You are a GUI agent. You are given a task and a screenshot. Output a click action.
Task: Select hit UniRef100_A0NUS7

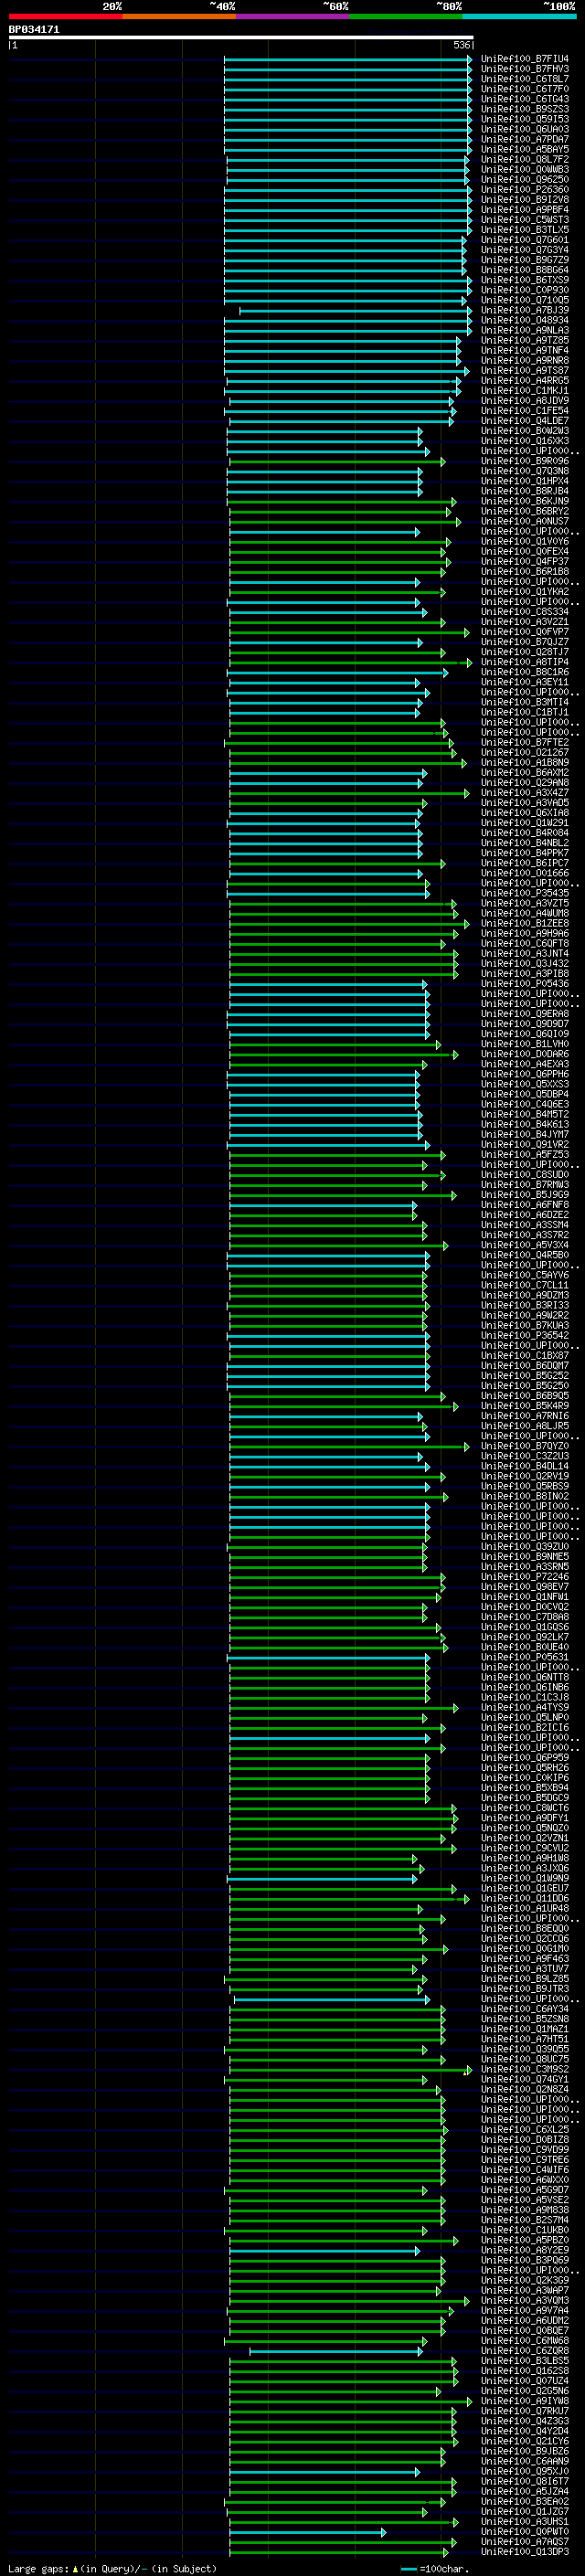(525, 521)
